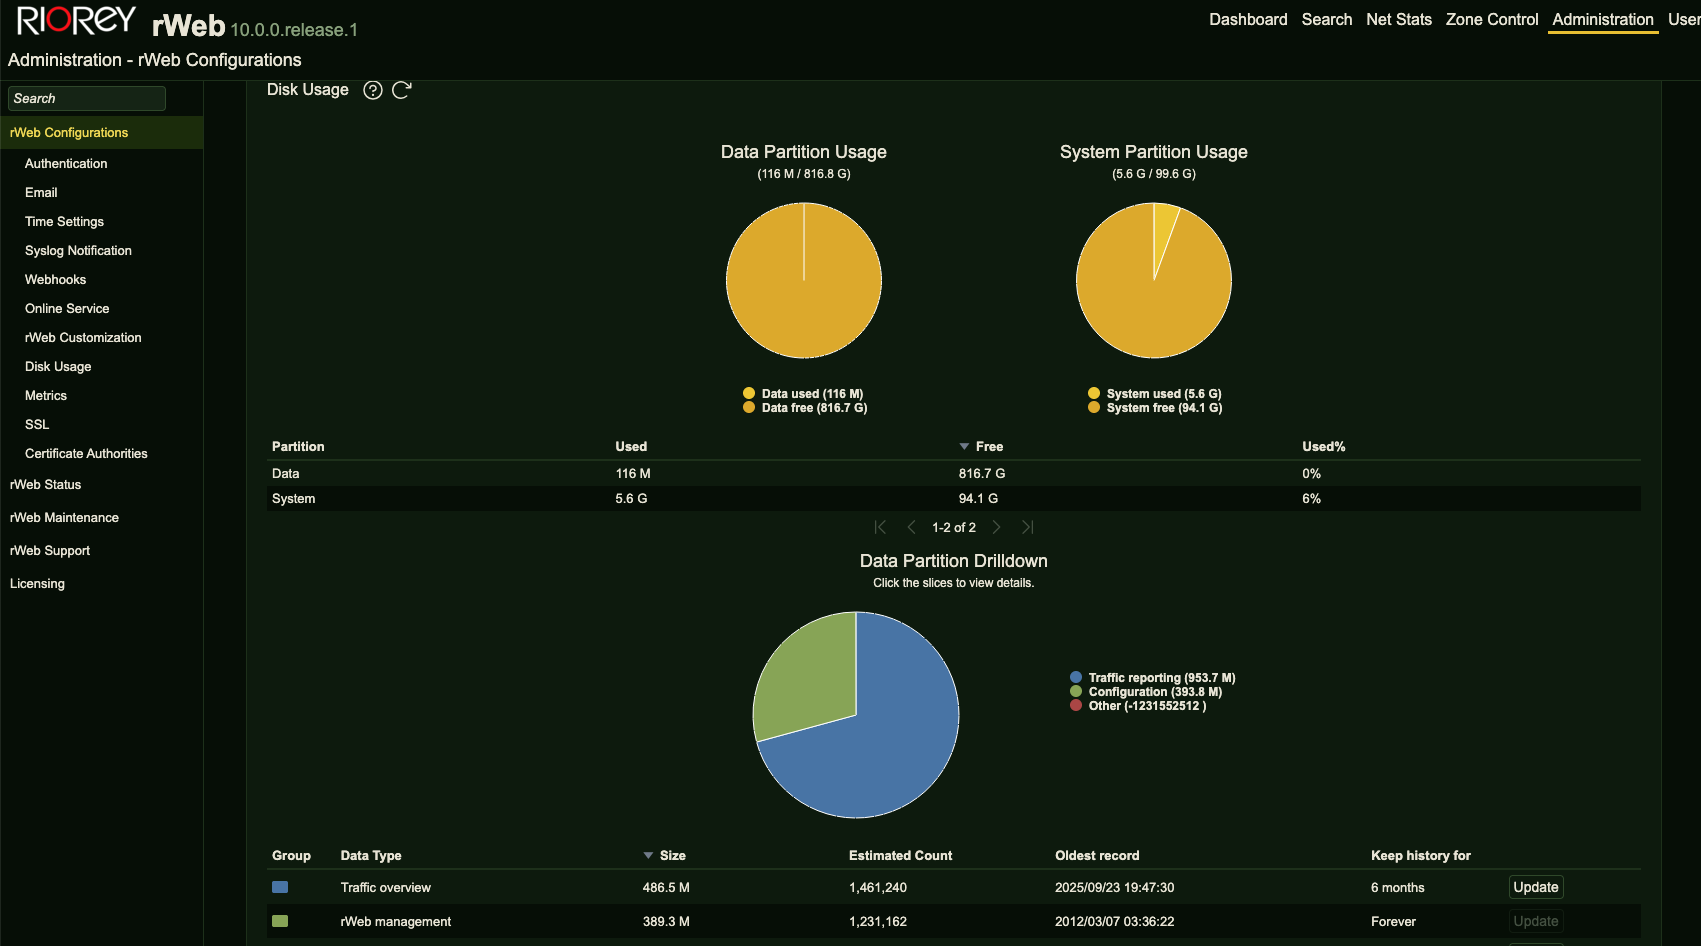1701x946 pixels.
Task: Click the Data Partition Usage pie chart
Action: tap(803, 280)
